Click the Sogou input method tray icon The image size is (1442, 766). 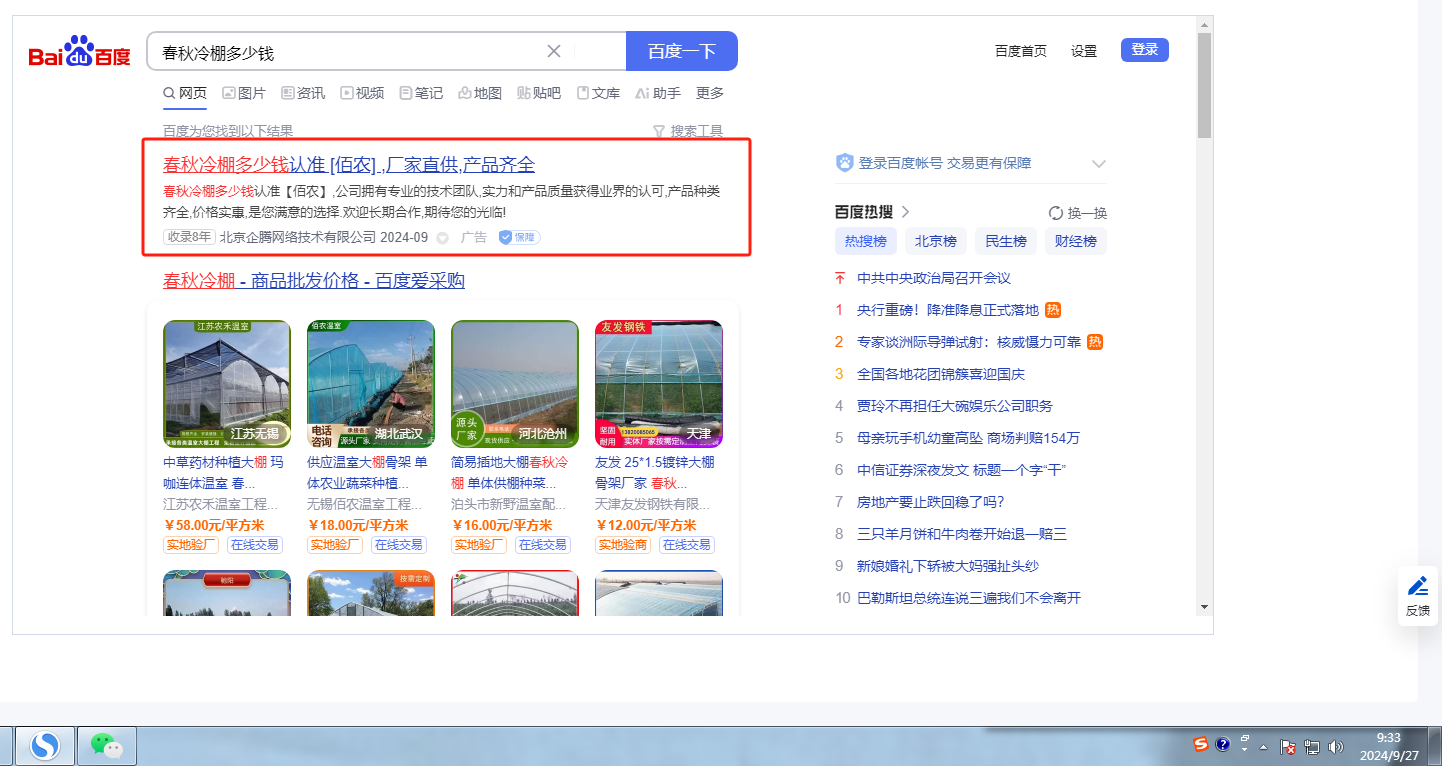pos(1201,744)
